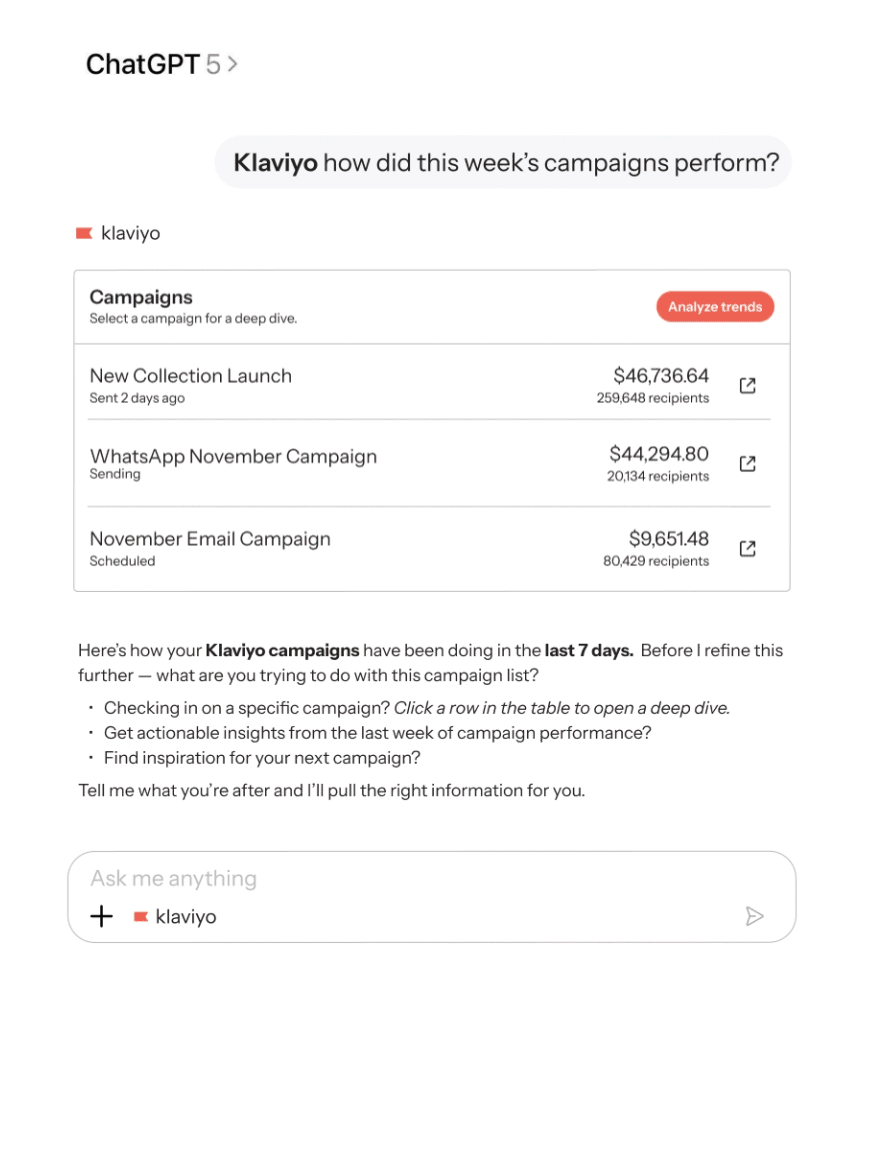Click the user's question bubble
The width and height of the screenshot is (876, 1150).
click(503, 162)
